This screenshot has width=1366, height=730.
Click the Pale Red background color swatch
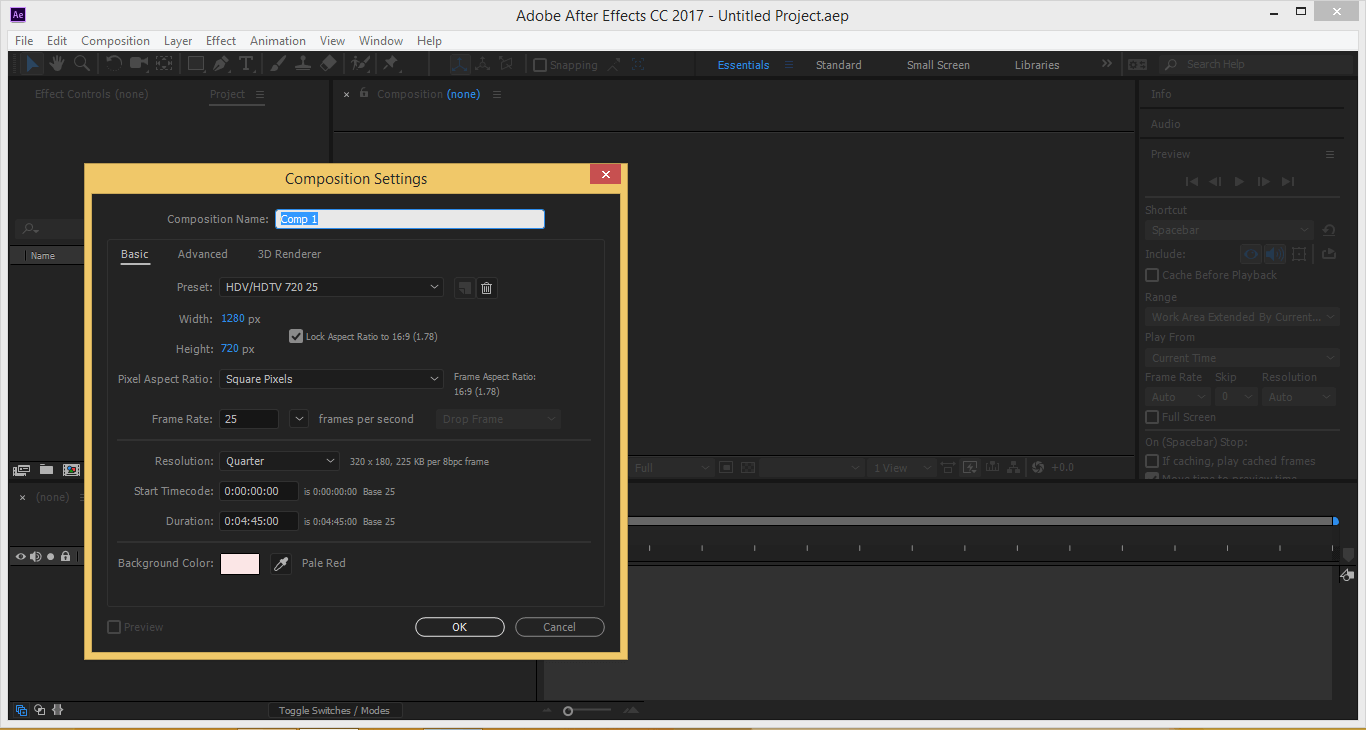(240, 564)
